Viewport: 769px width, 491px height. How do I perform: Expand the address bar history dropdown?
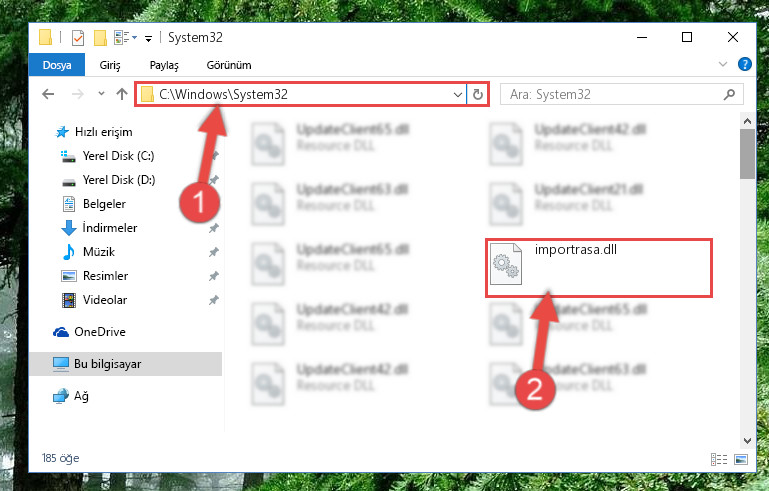[x=458, y=94]
